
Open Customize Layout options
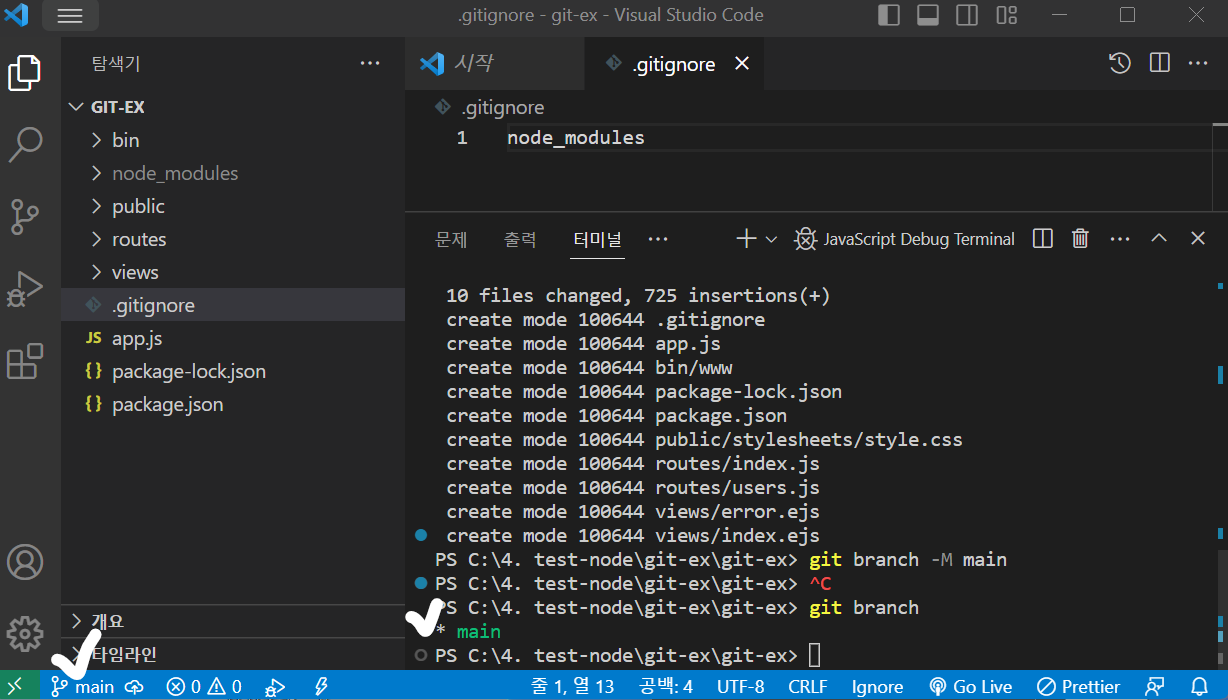(1006, 15)
